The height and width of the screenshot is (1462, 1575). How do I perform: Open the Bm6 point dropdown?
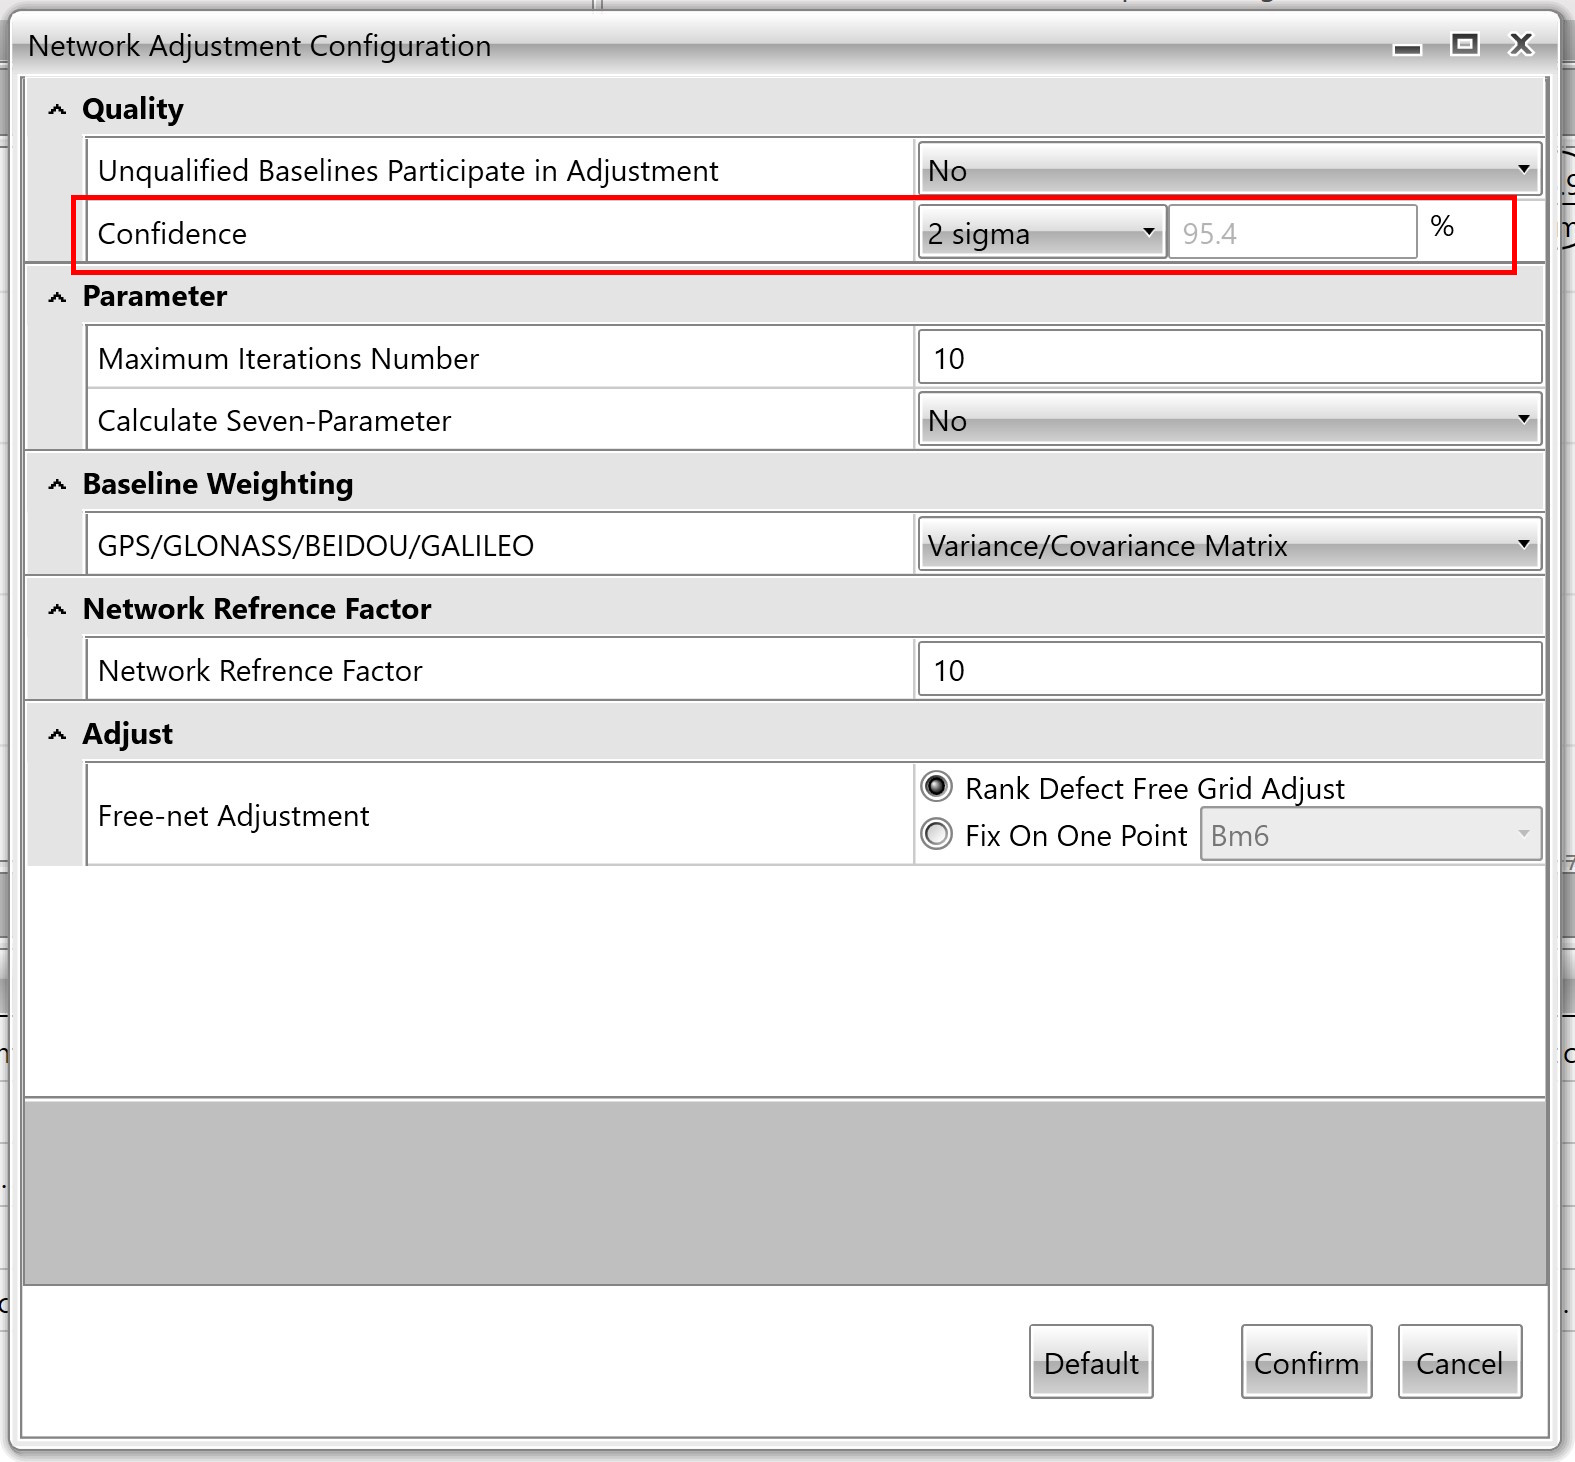(1369, 834)
